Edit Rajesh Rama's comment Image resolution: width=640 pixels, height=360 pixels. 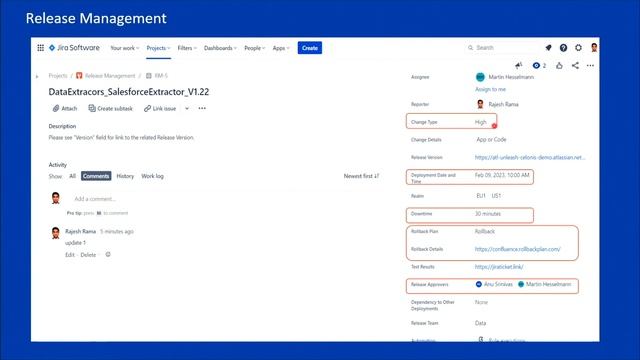[69, 255]
